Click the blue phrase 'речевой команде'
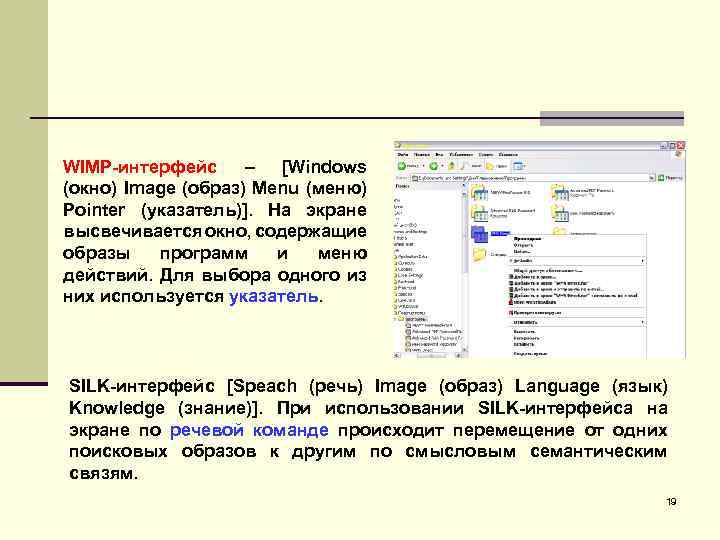The image size is (720, 540). pyautogui.click(x=249, y=430)
